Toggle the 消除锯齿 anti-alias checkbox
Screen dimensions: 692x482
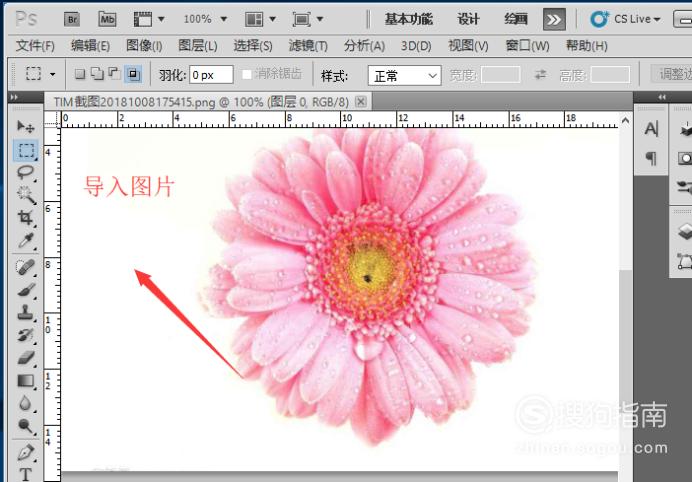[247, 74]
